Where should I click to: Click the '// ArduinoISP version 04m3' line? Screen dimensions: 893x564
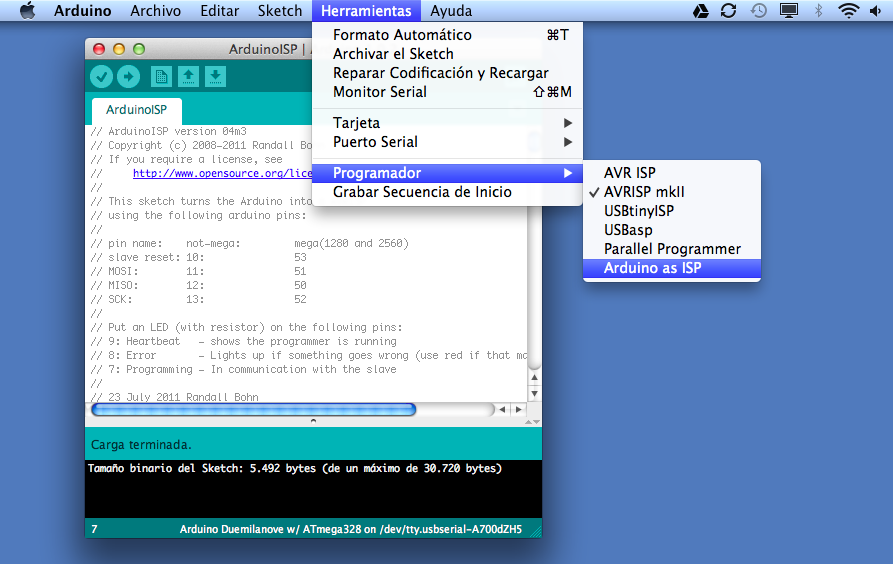[x=169, y=132]
